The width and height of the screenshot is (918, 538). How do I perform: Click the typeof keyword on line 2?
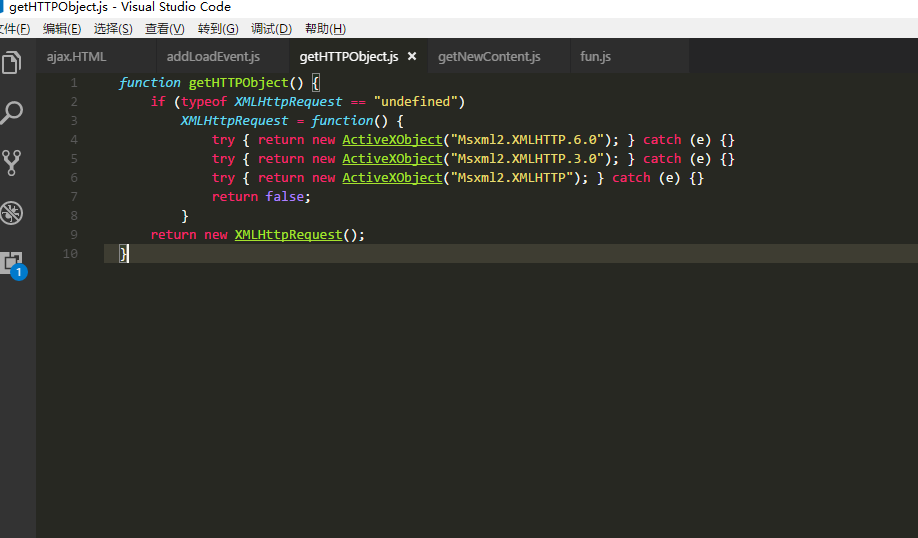coord(204,102)
